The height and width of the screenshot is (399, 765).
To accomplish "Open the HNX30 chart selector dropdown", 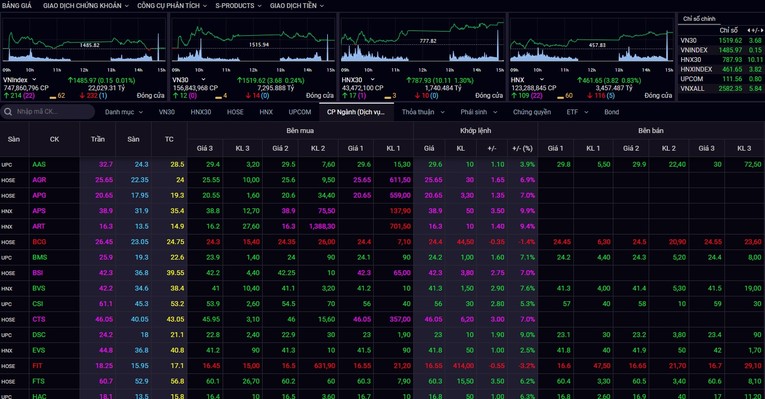I will coord(372,80).
